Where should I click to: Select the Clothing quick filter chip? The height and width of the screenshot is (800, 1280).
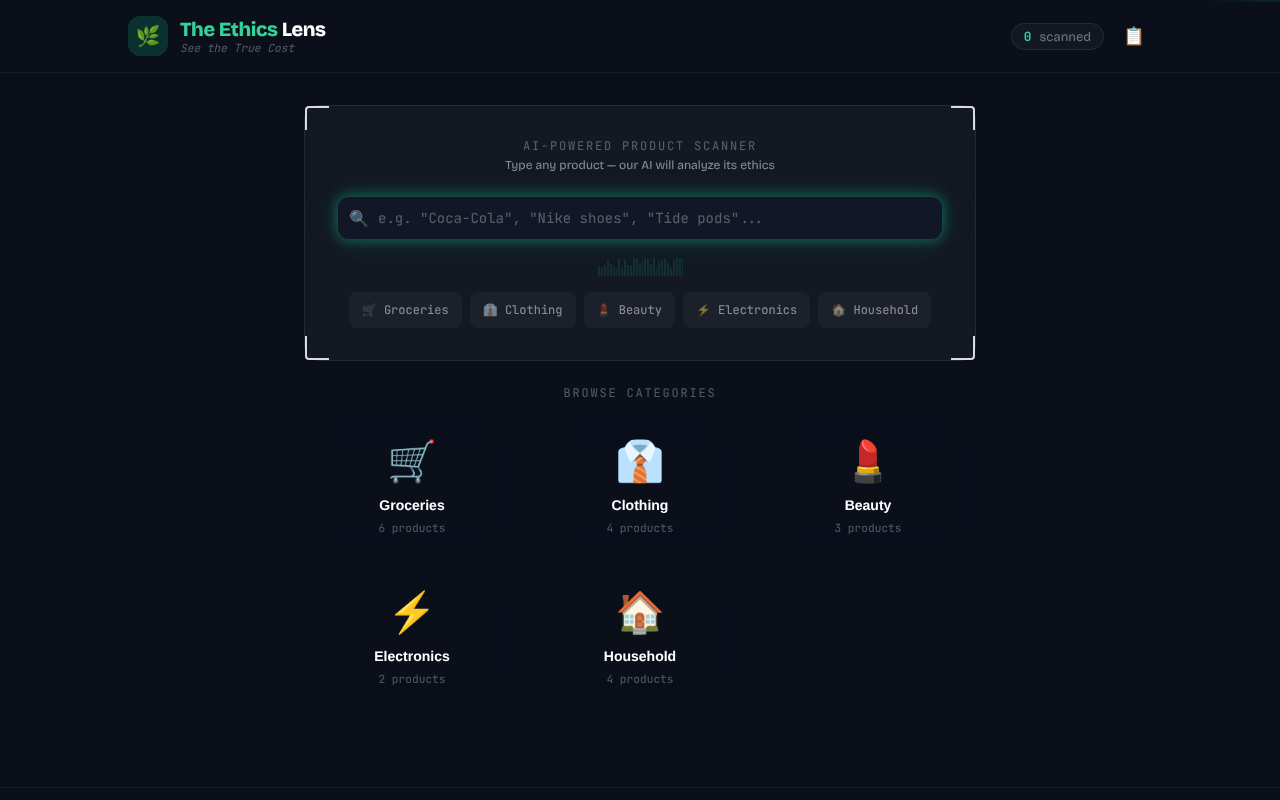pos(522,310)
